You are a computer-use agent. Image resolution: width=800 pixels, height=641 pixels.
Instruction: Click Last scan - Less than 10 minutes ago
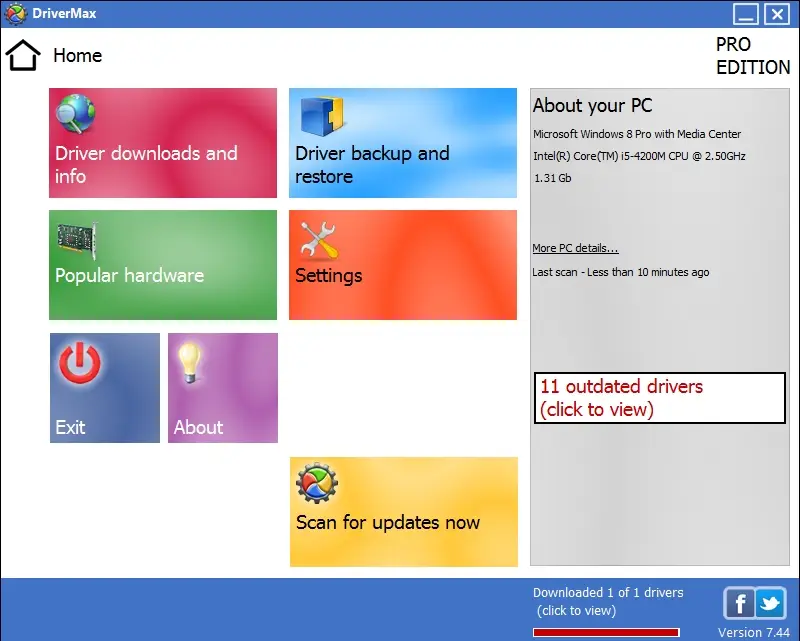click(x=621, y=272)
